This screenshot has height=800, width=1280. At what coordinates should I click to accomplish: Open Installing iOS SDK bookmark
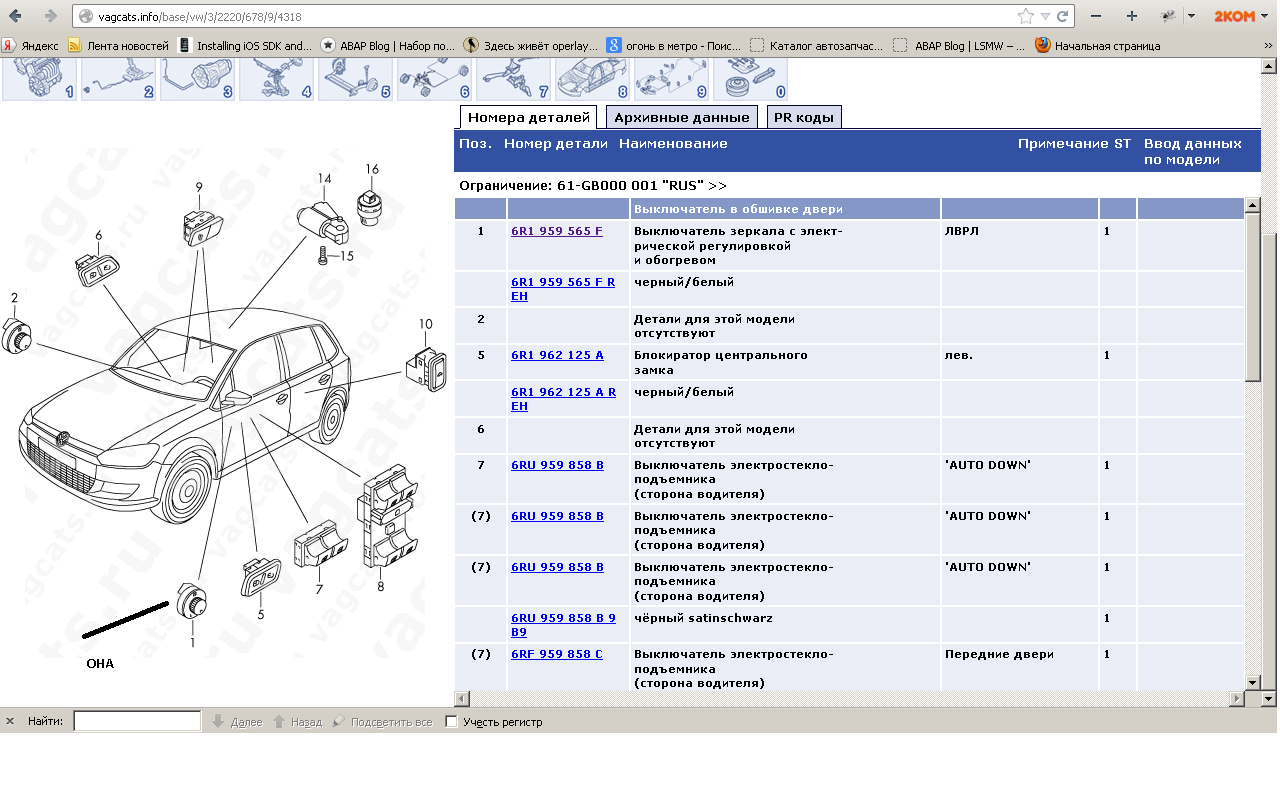[245, 45]
